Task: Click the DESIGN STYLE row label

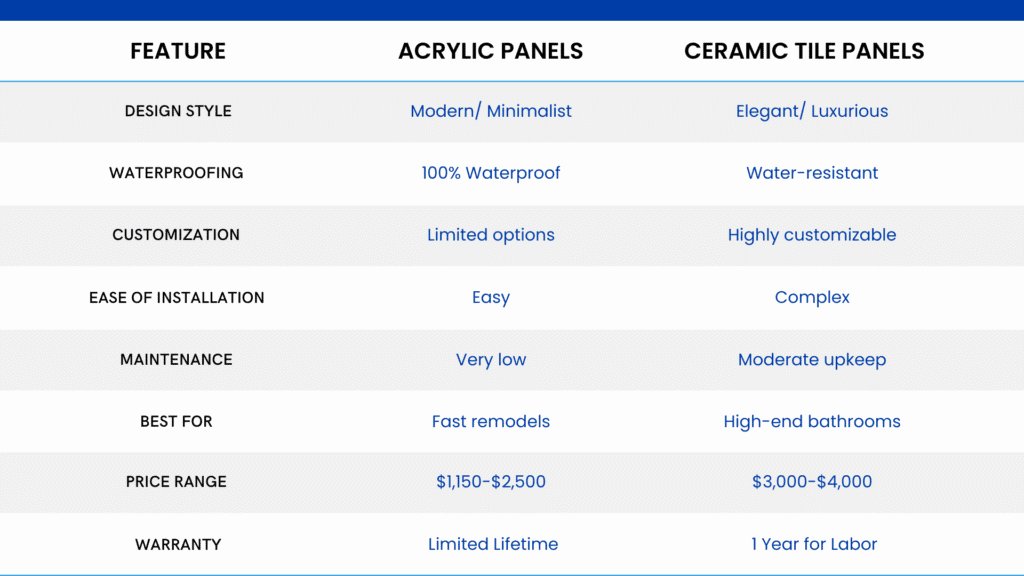Action: click(177, 111)
